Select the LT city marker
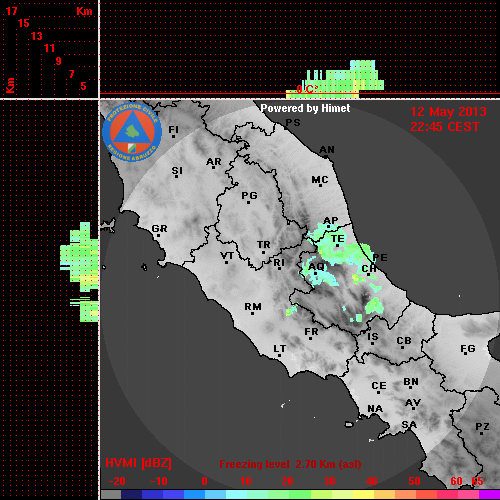The width and height of the screenshot is (500, 500). point(279,355)
